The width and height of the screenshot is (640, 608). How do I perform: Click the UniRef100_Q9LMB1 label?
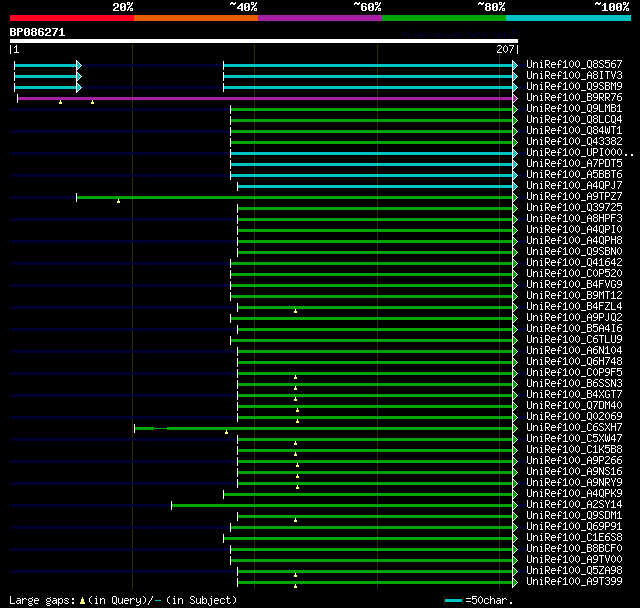pyautogui.click(x=574, y=109)
